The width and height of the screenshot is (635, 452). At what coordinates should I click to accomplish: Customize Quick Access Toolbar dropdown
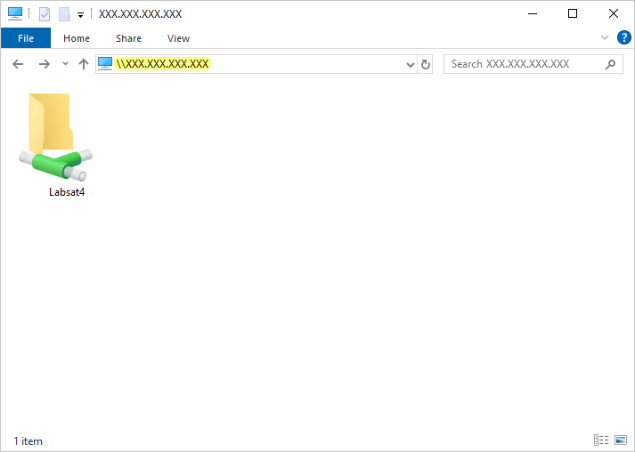coord(80,15)
